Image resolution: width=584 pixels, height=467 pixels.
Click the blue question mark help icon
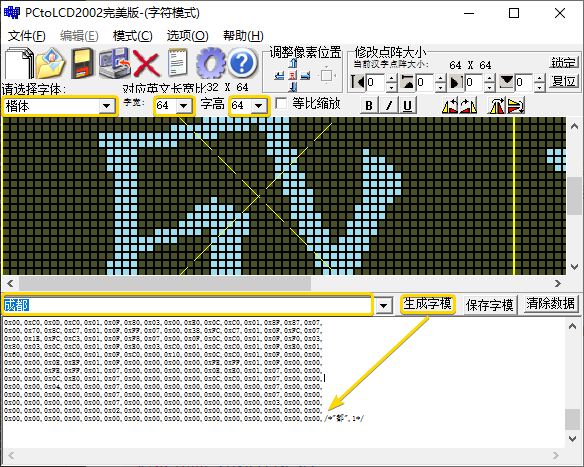click(x=242, y=63)
